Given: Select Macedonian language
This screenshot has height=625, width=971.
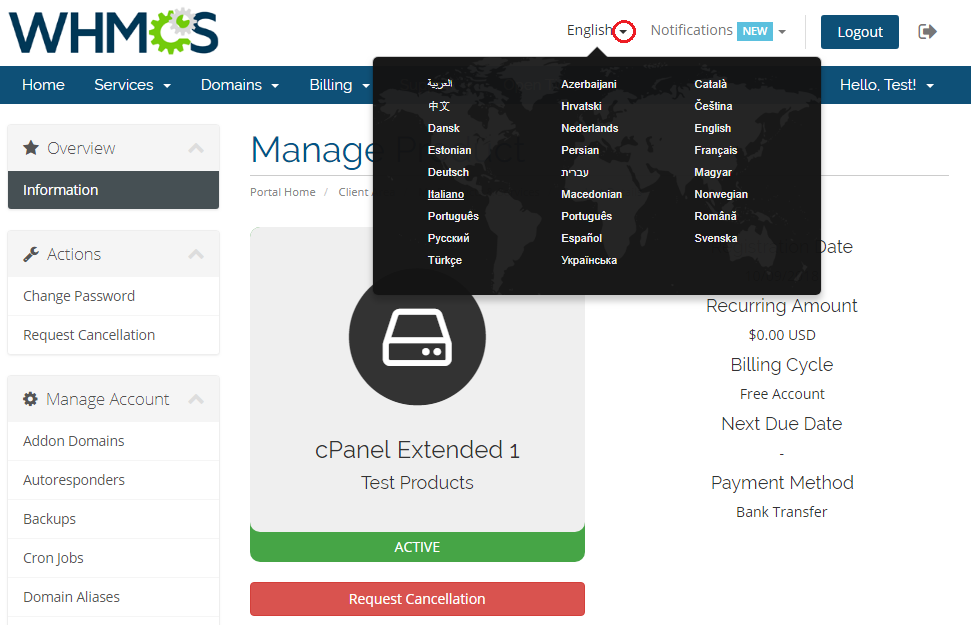Looking at the screenshot, I should click(591, 194).
